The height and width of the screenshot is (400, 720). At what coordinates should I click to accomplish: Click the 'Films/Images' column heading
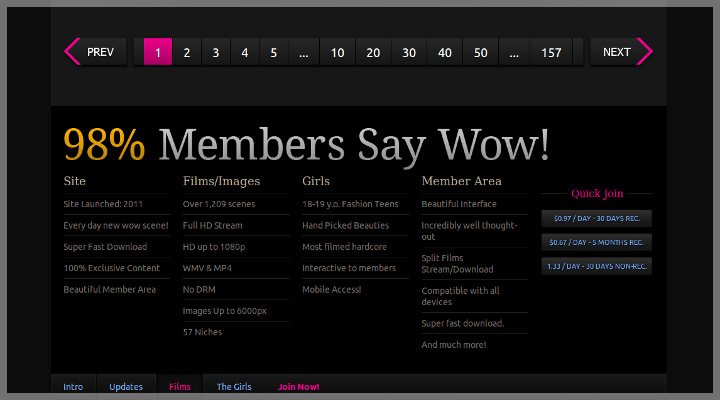221,181
